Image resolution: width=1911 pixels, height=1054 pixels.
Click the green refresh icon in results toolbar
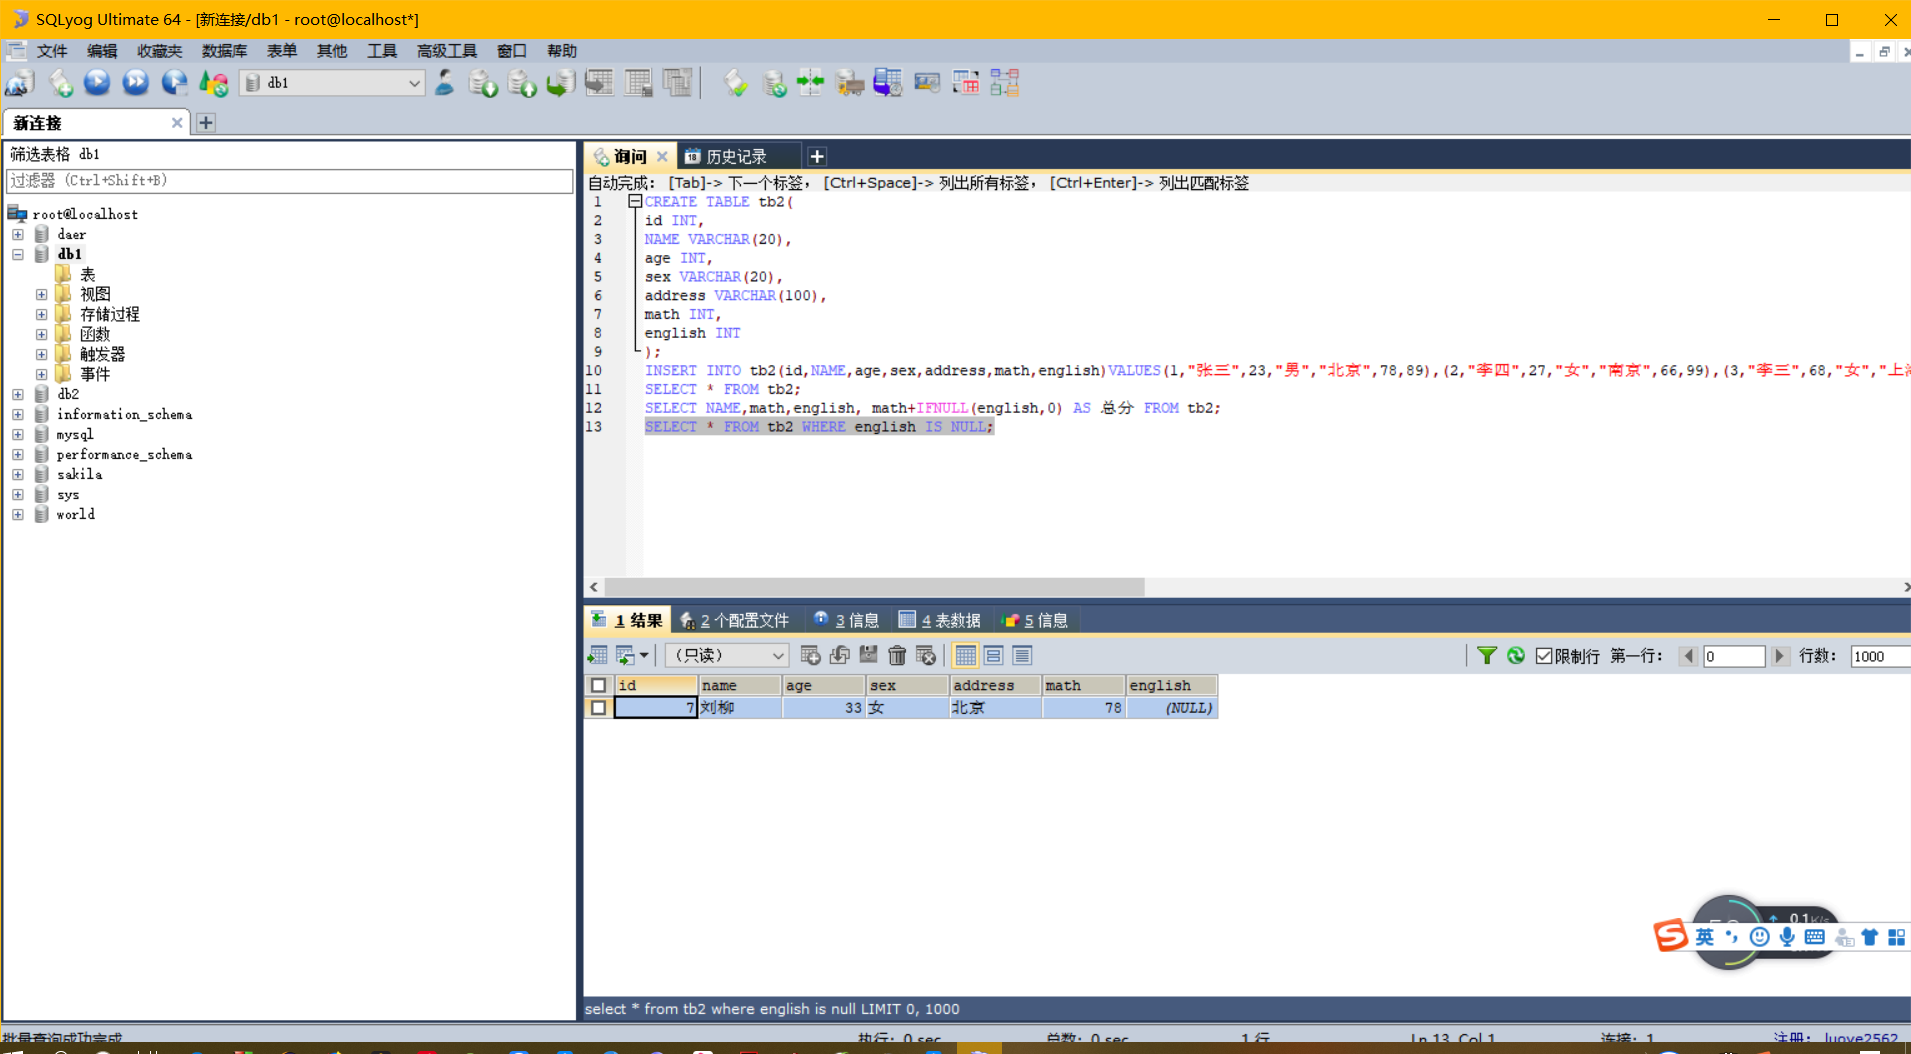tap(1516, 656)
